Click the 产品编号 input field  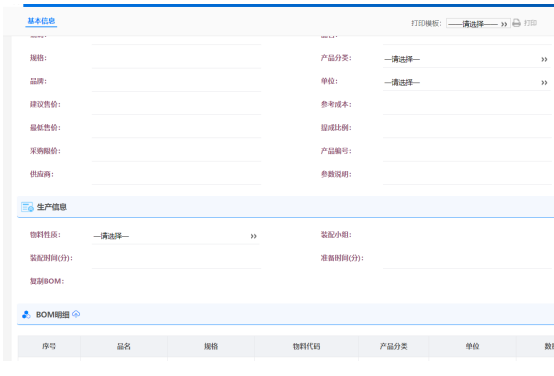pos(467,152)
